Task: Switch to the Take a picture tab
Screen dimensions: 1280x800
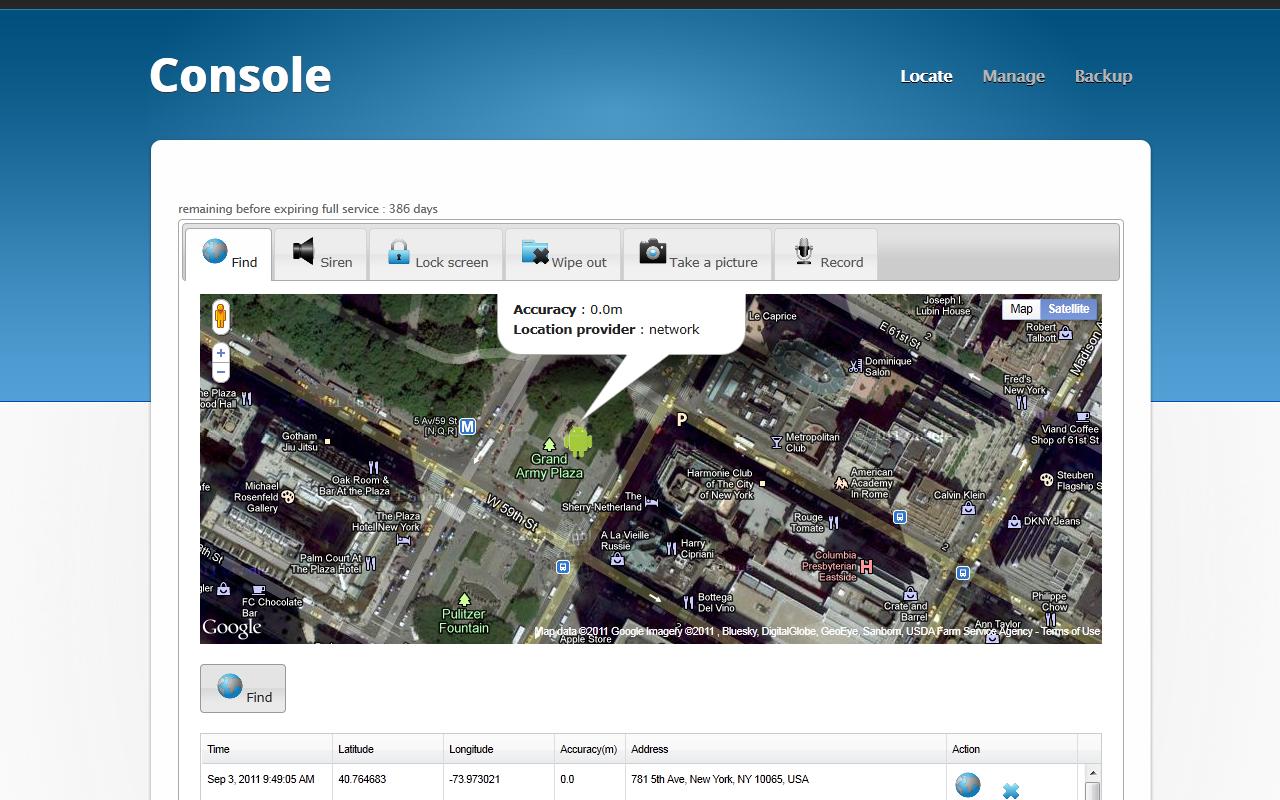Action: click(x=697, y=254)
